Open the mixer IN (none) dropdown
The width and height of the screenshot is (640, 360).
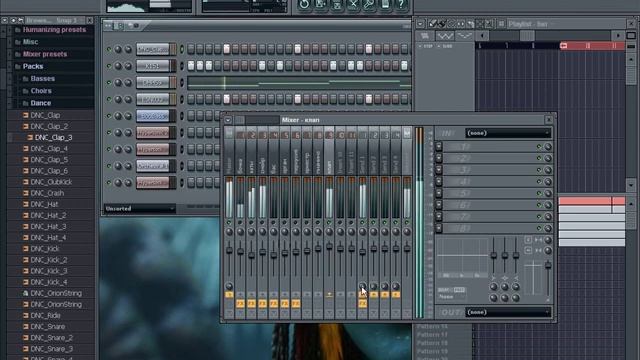(508, 133)
